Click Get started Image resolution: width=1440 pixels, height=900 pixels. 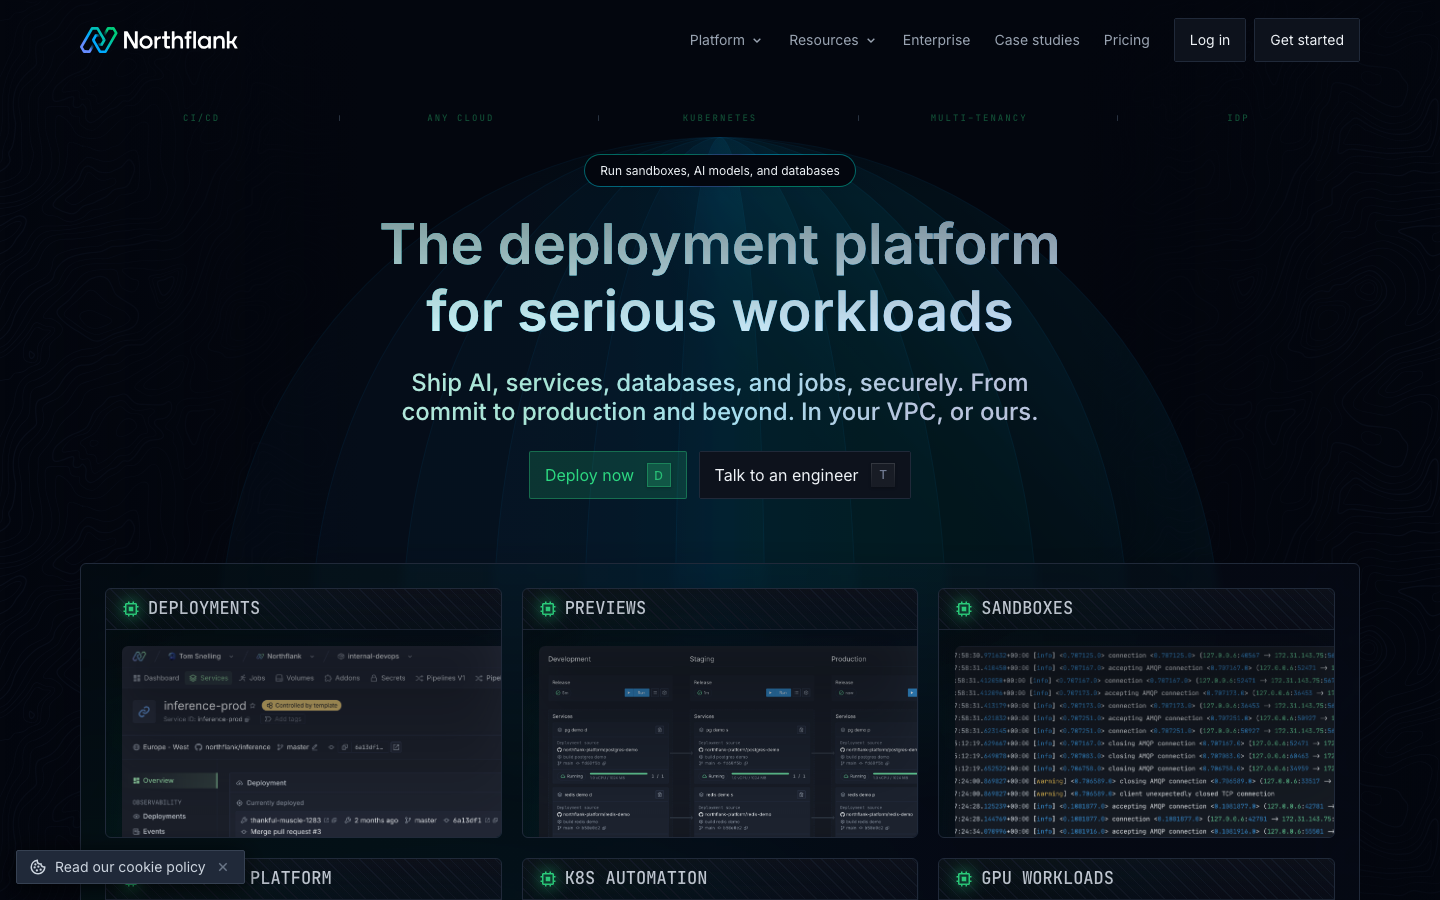tap(1307, 40)
